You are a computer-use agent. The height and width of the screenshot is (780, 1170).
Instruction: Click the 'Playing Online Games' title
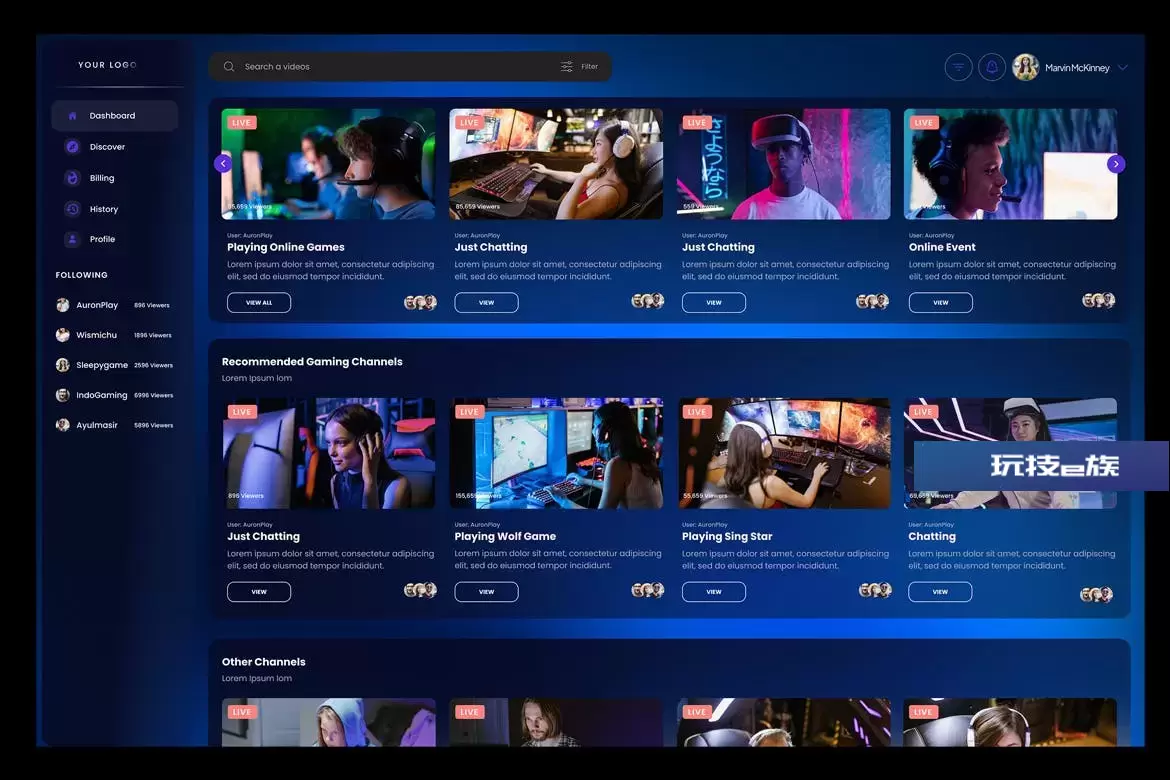pos(286,247)
